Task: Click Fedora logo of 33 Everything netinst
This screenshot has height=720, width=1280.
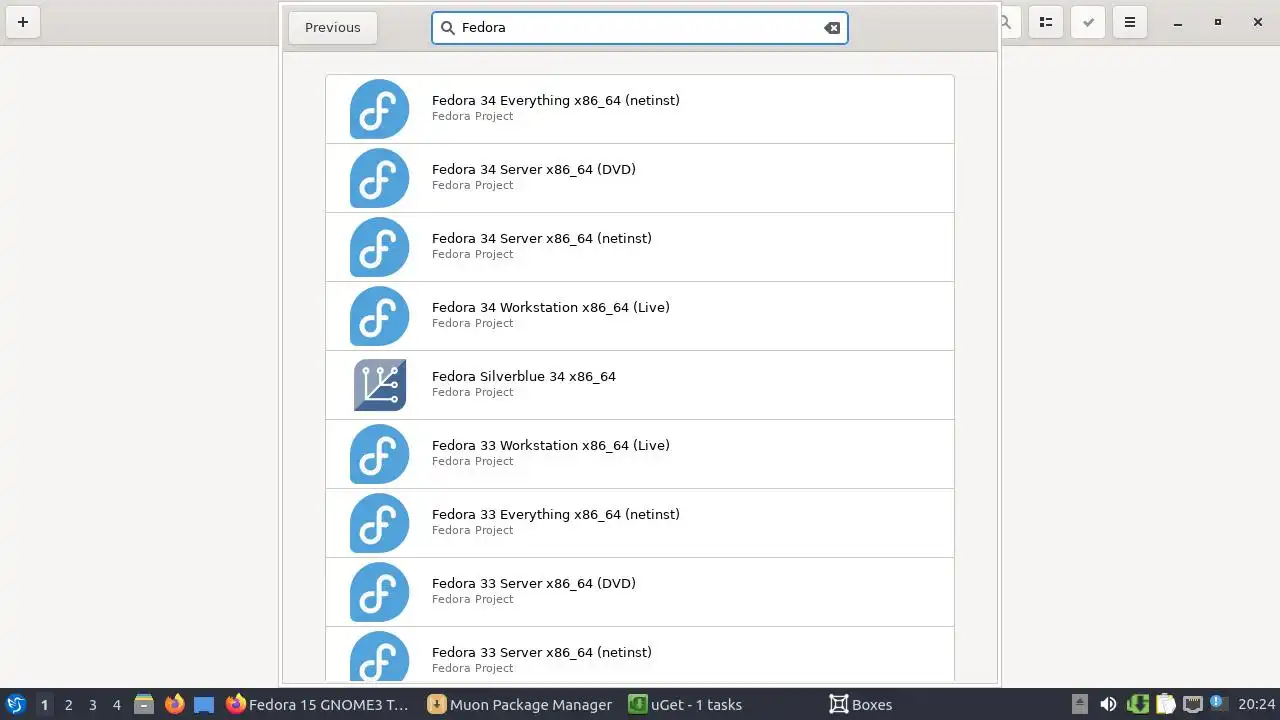Action: click(379, 523)
